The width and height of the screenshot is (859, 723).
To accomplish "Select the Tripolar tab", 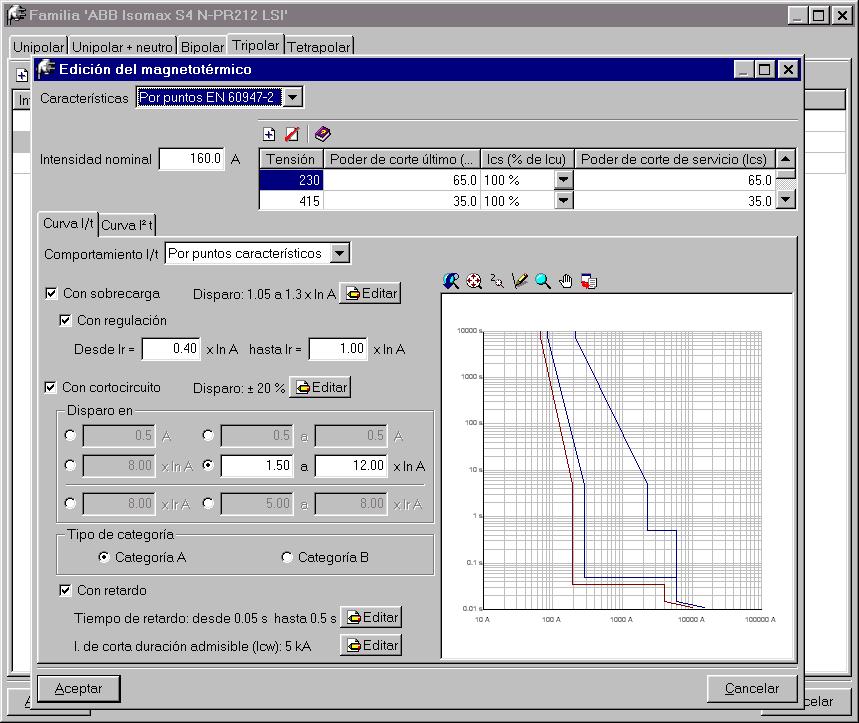I will click(255, 45).
